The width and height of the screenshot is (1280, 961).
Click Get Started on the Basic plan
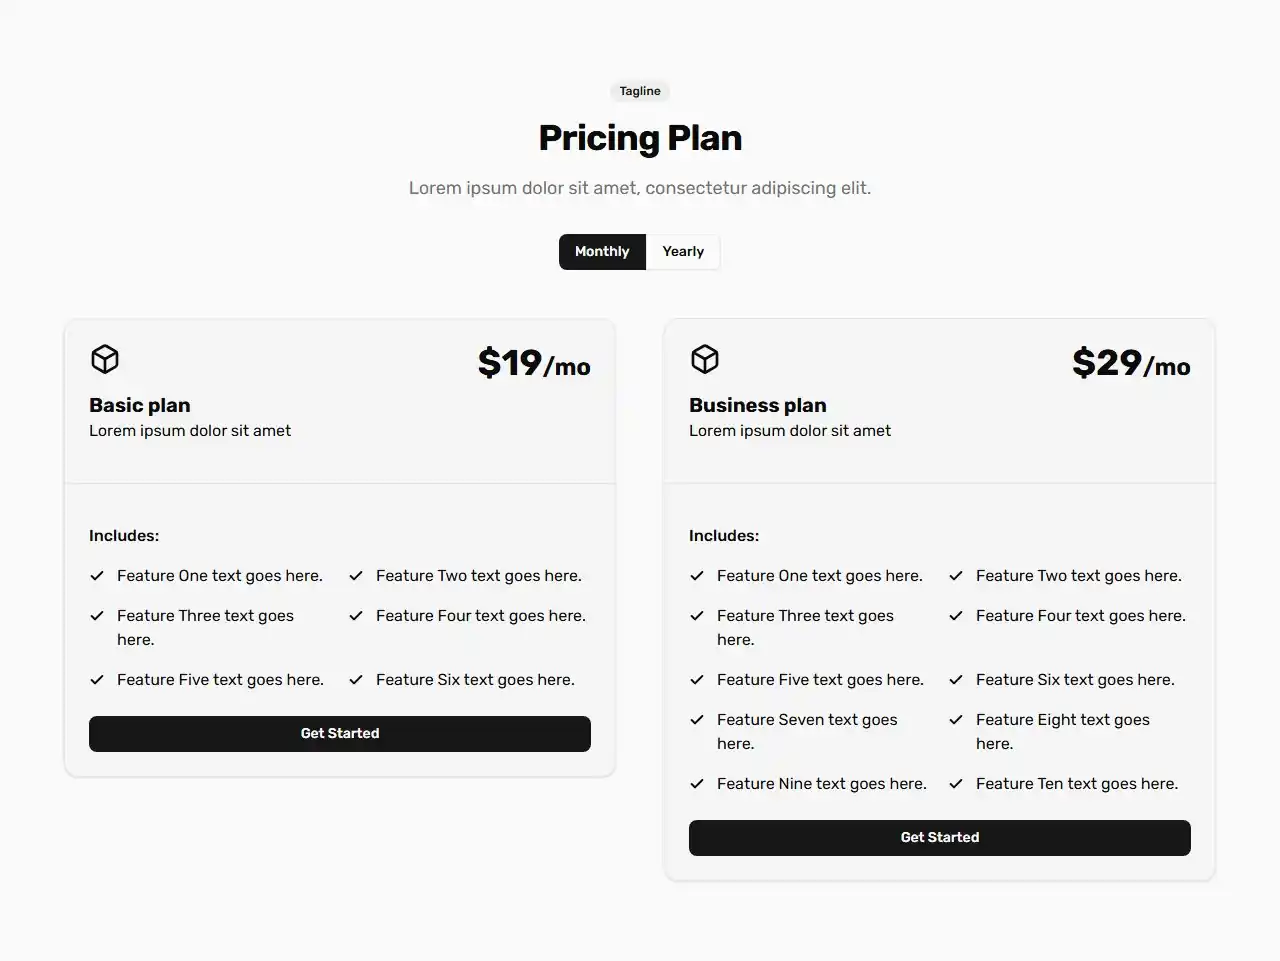coord(340,733)
